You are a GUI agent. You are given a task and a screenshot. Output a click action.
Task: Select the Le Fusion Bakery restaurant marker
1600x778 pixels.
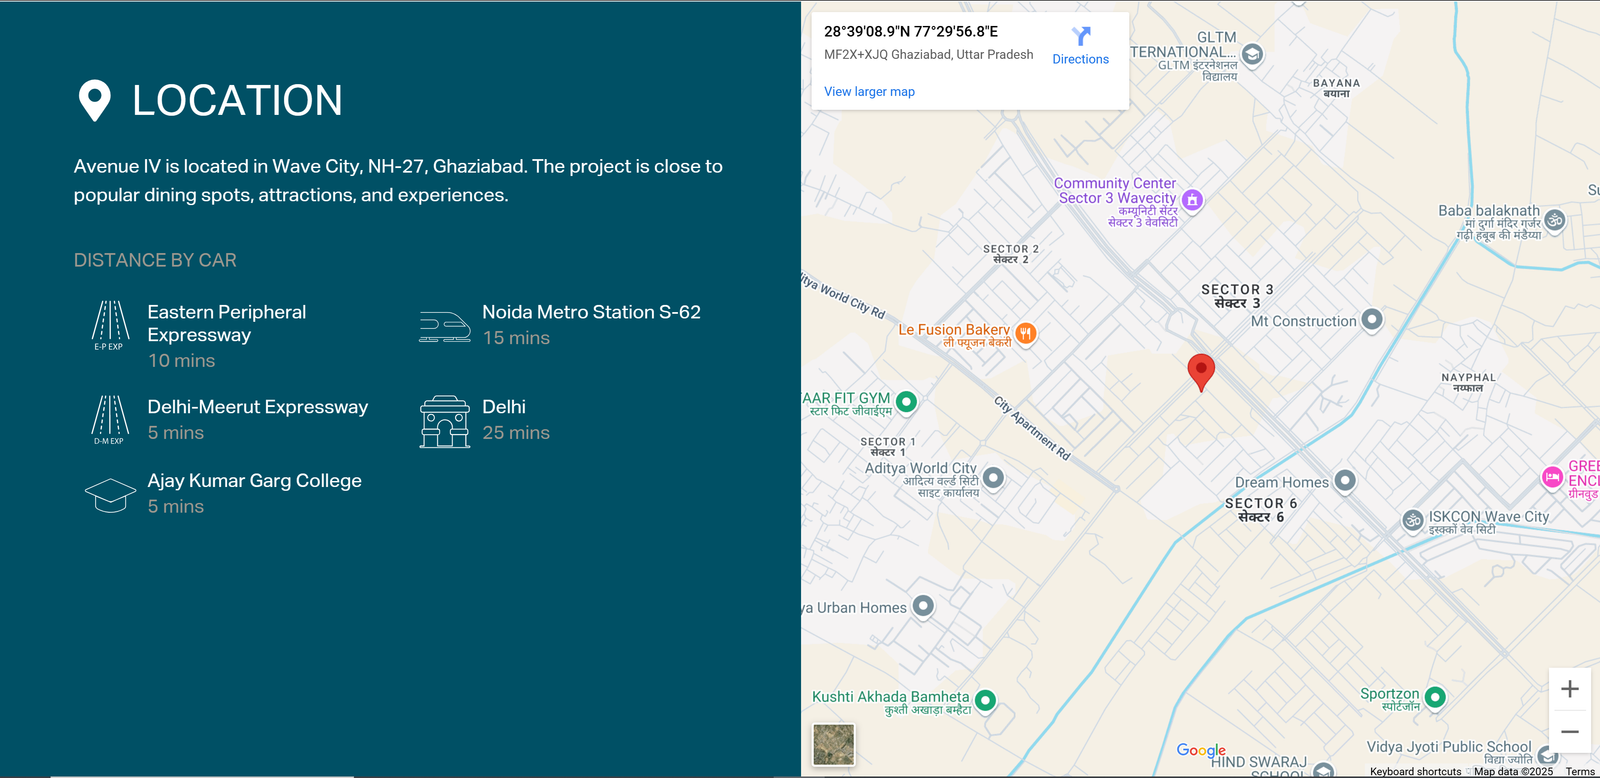(1025, 333)
